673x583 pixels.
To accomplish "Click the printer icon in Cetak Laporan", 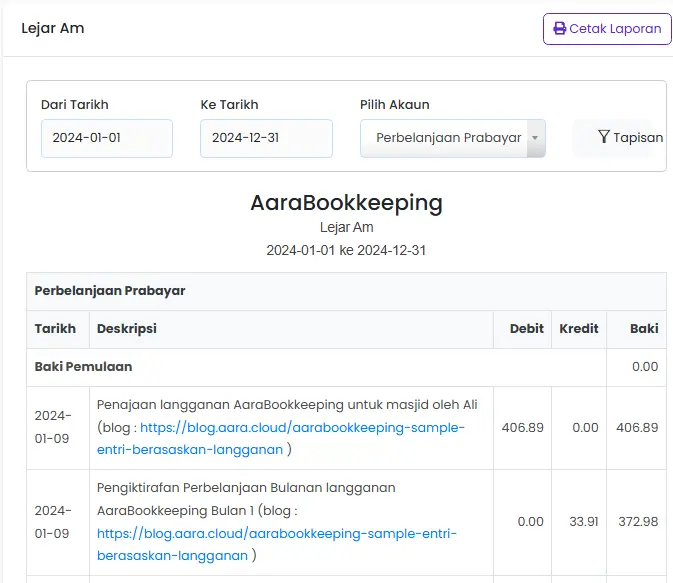I will [x=559, y=29].
